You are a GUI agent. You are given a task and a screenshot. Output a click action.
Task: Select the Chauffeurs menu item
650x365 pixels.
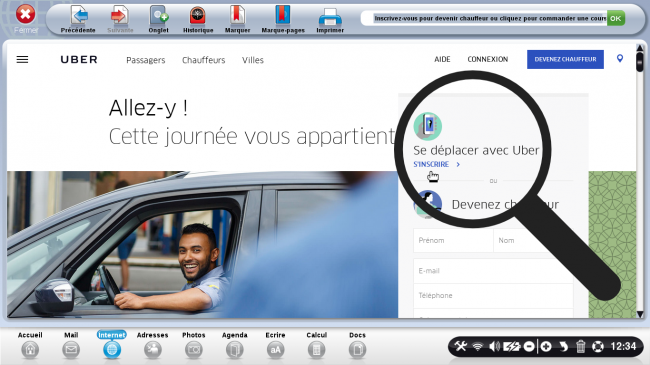coord(204,60)
